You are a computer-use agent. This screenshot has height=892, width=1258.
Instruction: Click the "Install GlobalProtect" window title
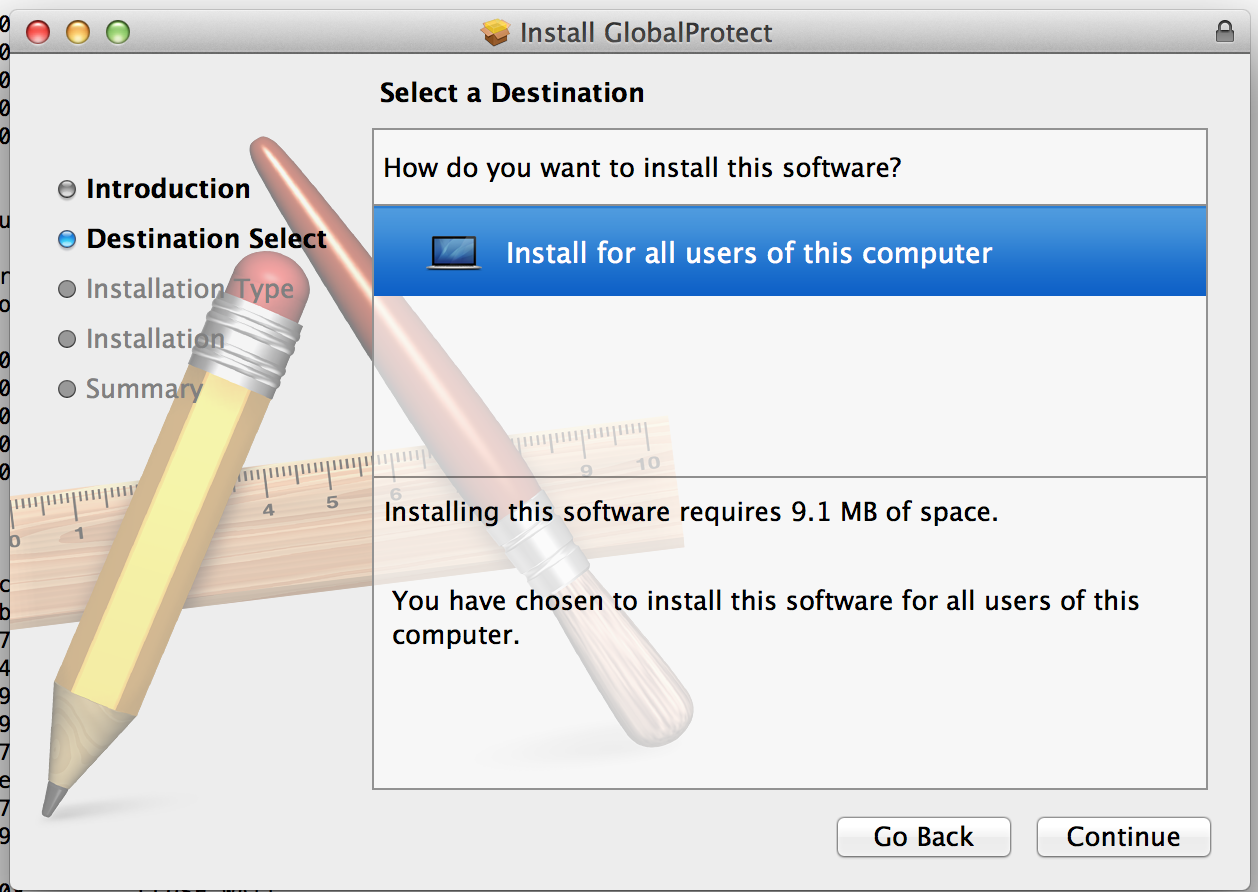click(646, 33)
